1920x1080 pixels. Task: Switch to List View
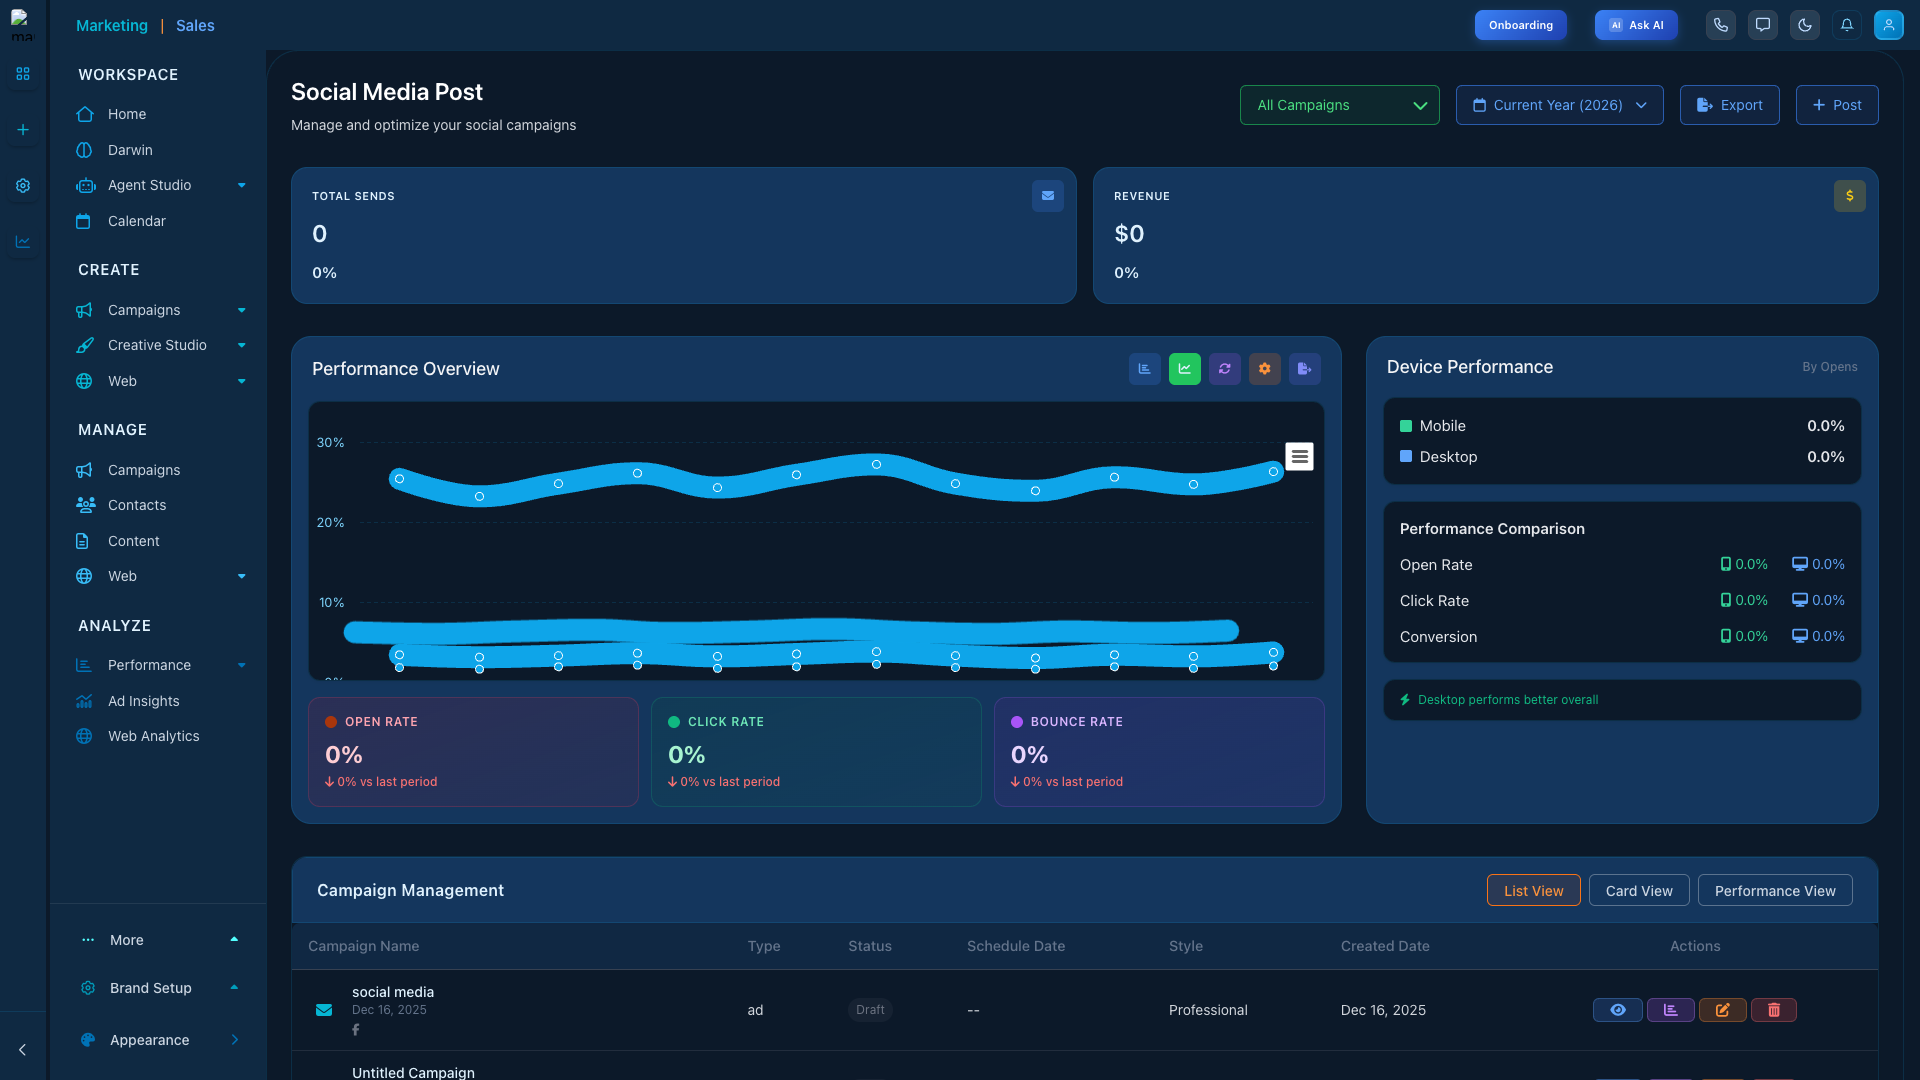coord(1534,891)
